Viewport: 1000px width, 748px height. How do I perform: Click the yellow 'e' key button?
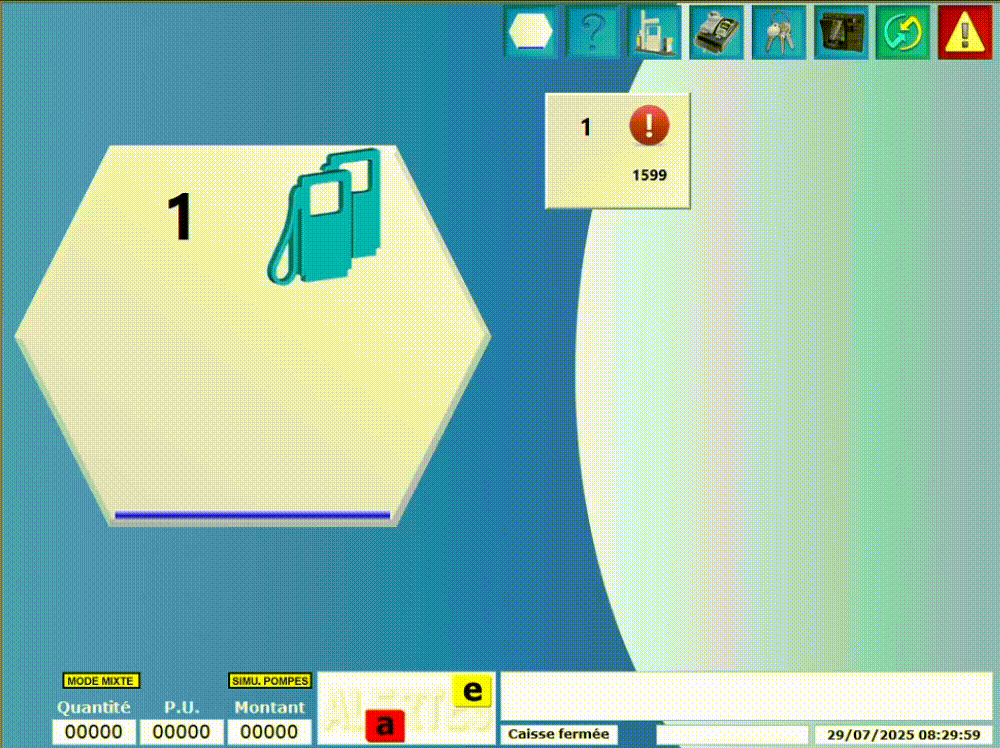(x=472, y=691)
